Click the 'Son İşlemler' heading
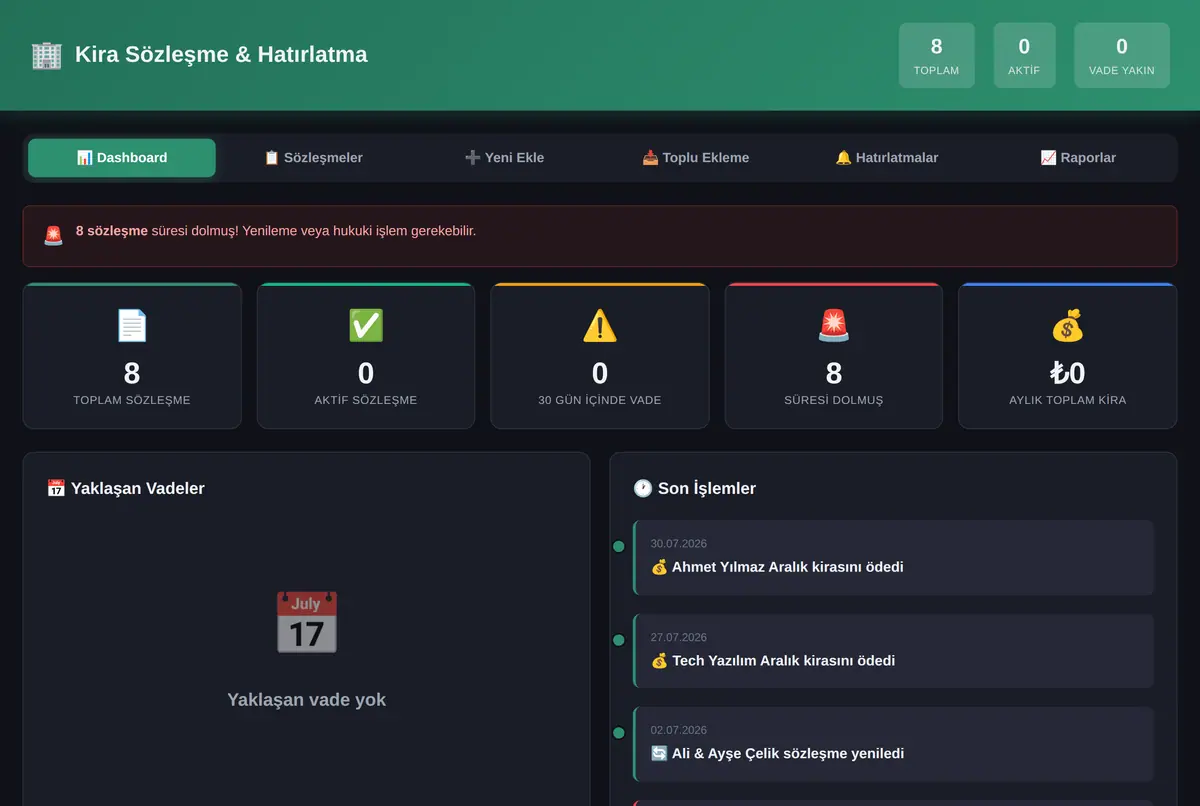This screenshot has width=1200, height=806. 707,488
